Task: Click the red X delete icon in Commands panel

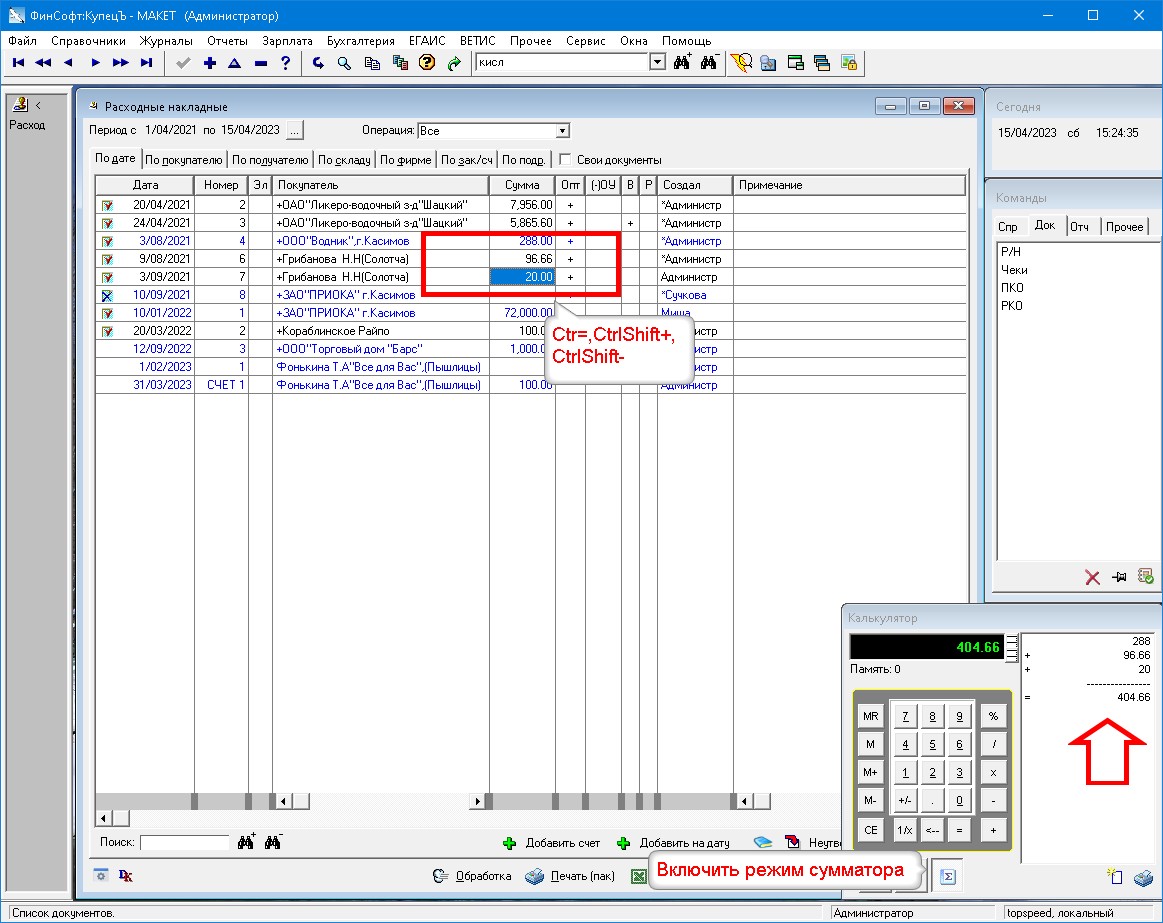Action: (x=1093, y=577)
